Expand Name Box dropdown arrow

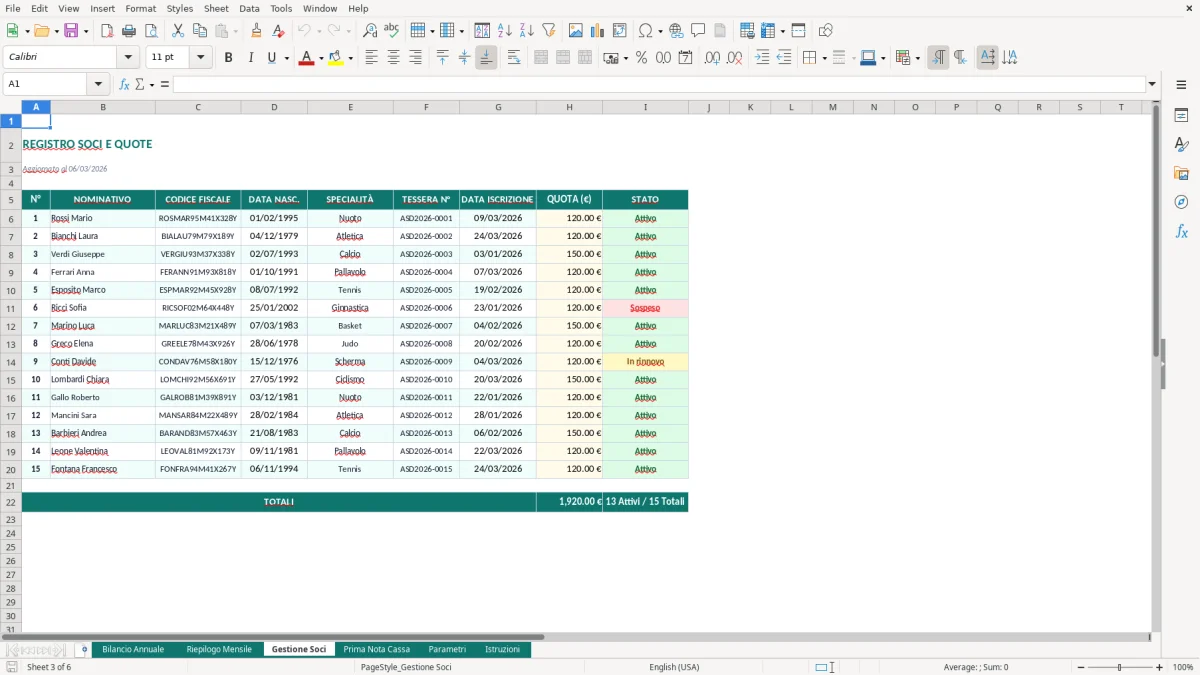click(x=98, y=84)
